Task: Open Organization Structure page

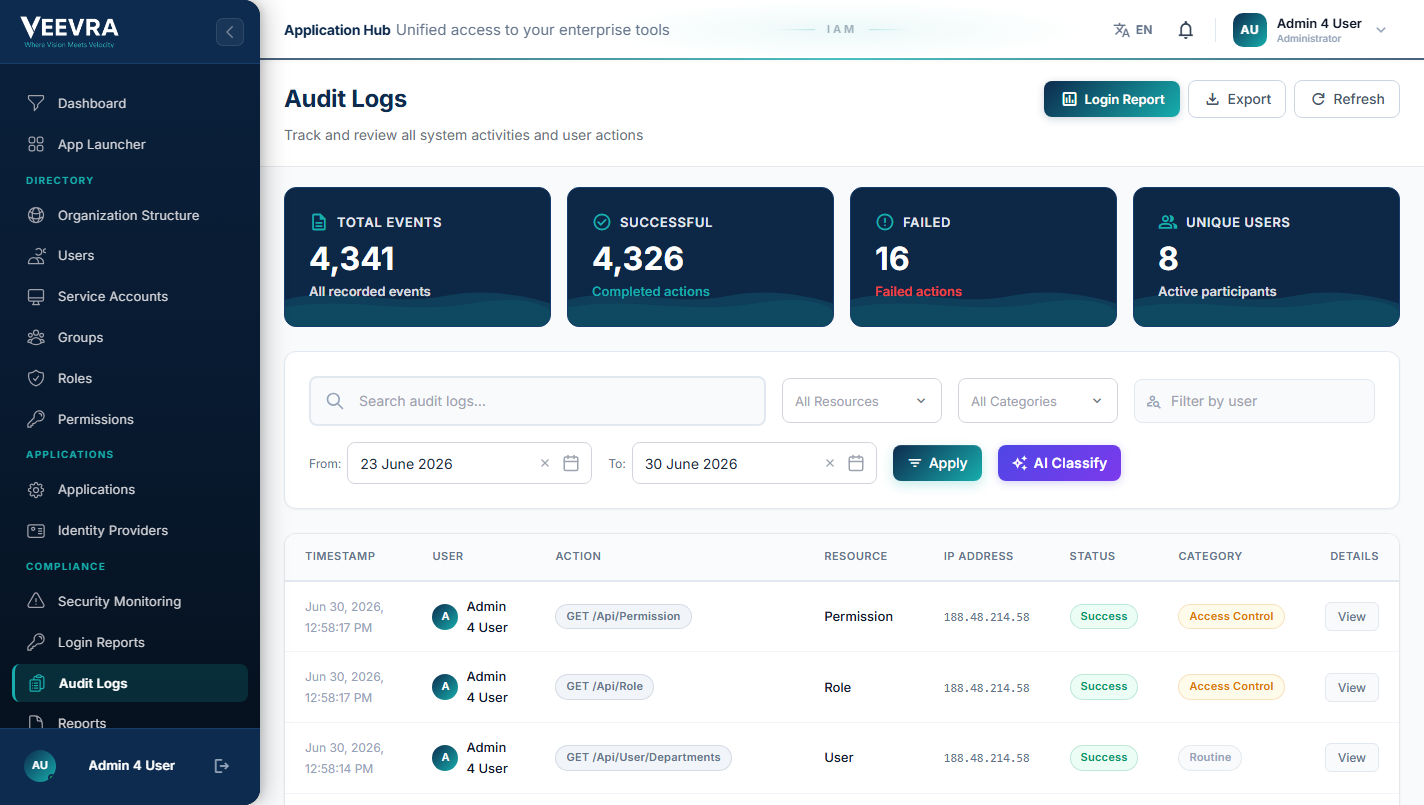Action: [x=130, y=215]
